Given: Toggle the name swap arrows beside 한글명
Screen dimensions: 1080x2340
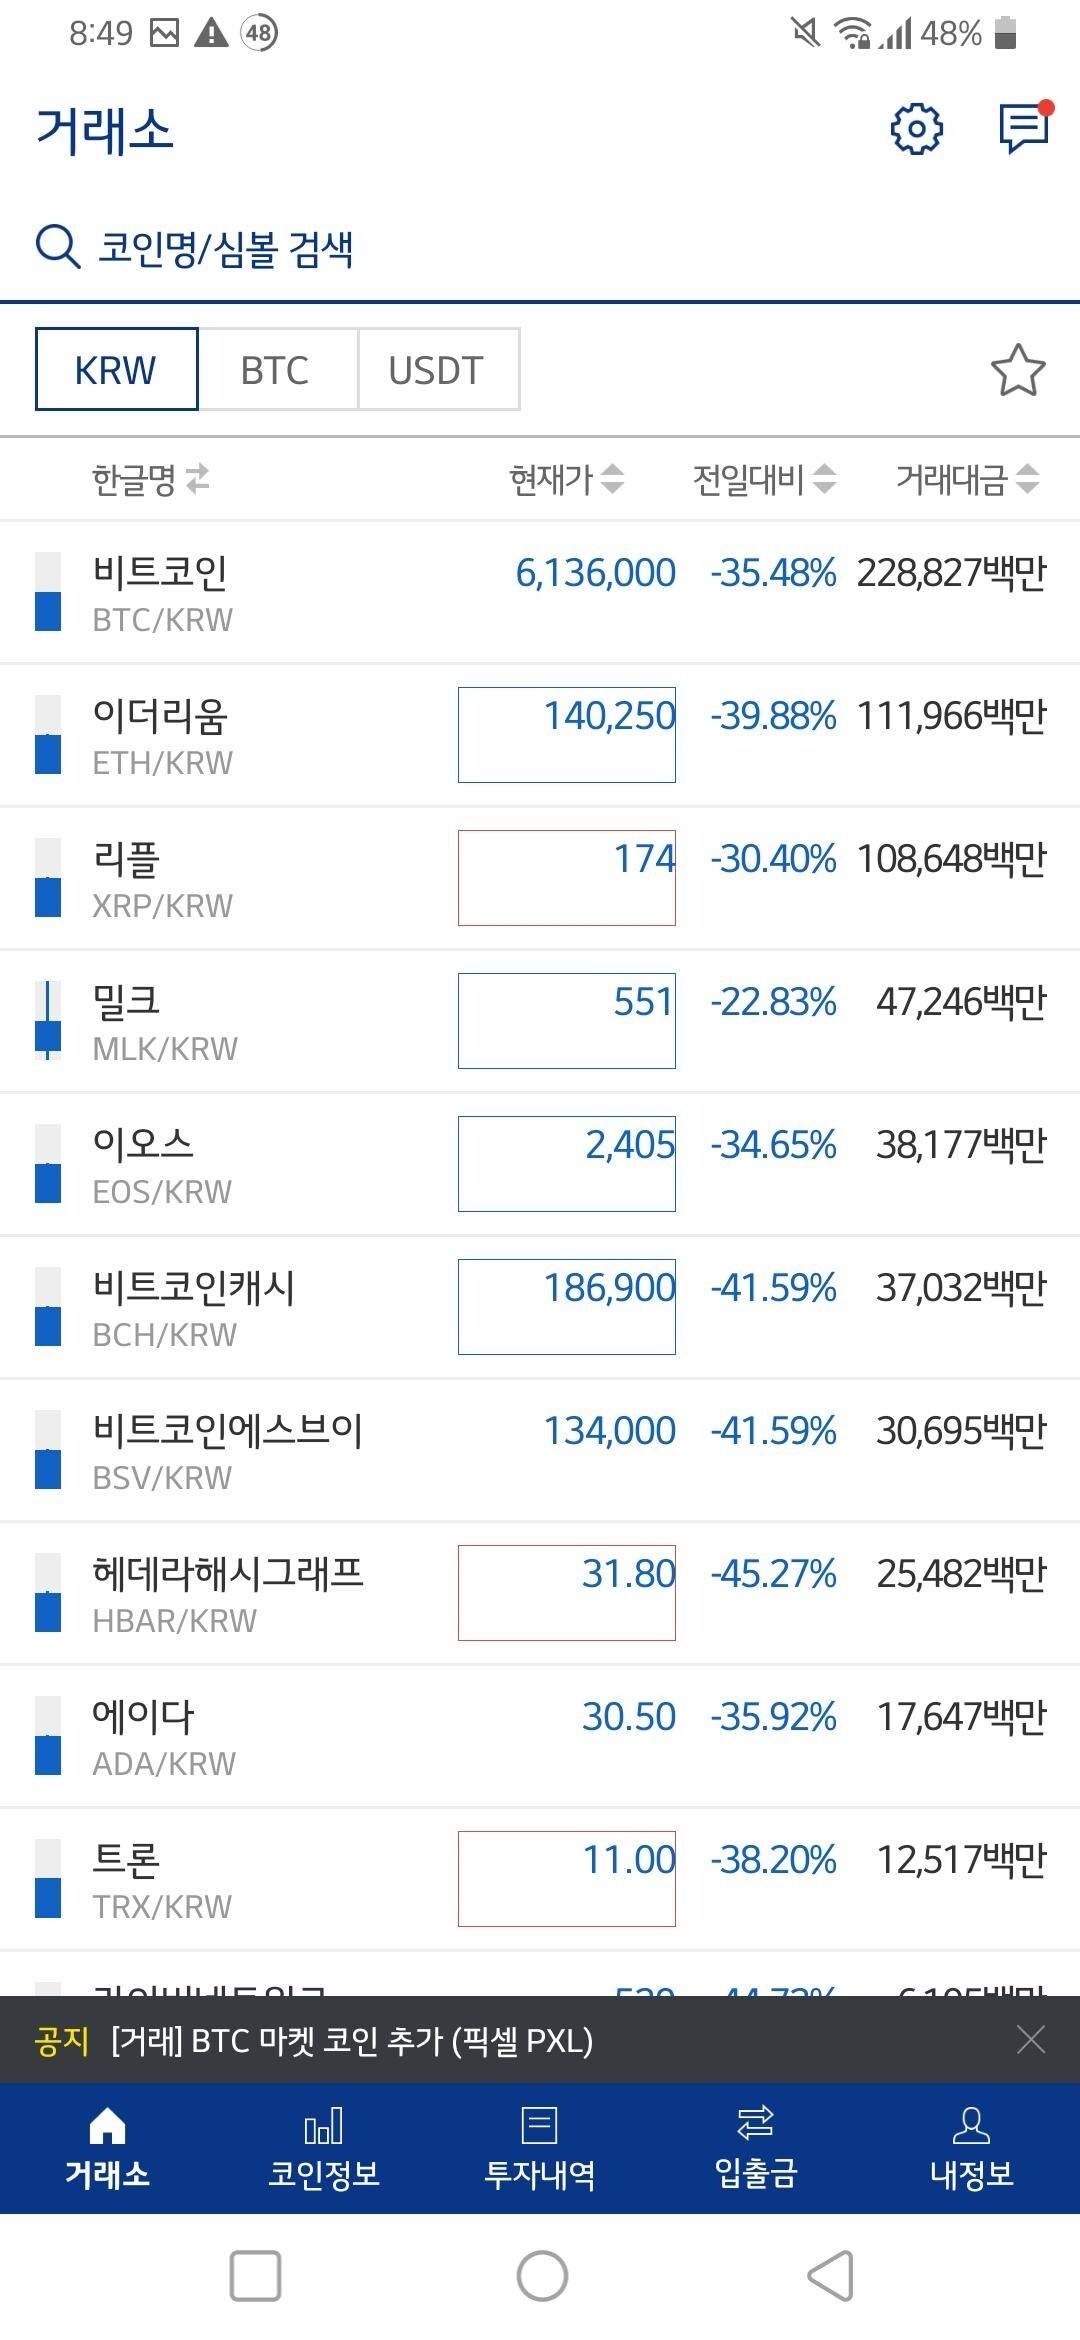Looking at the screenshot, I should [196, 477].
